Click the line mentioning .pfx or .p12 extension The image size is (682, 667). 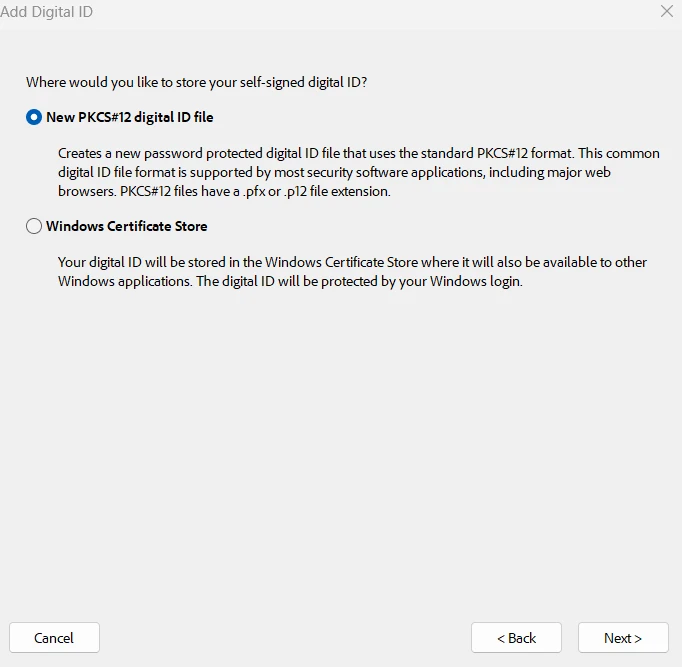click(224, 191)
